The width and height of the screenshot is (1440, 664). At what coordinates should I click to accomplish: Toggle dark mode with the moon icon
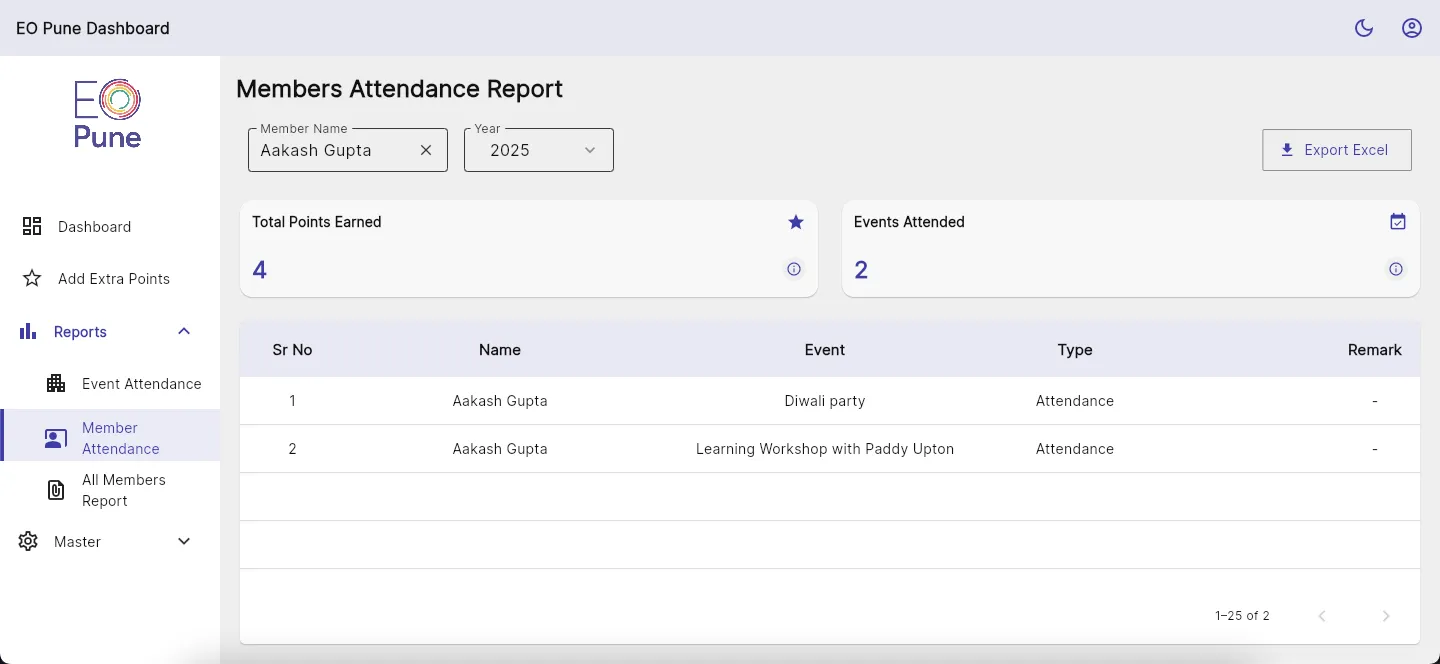click(x=1363, y=28)
